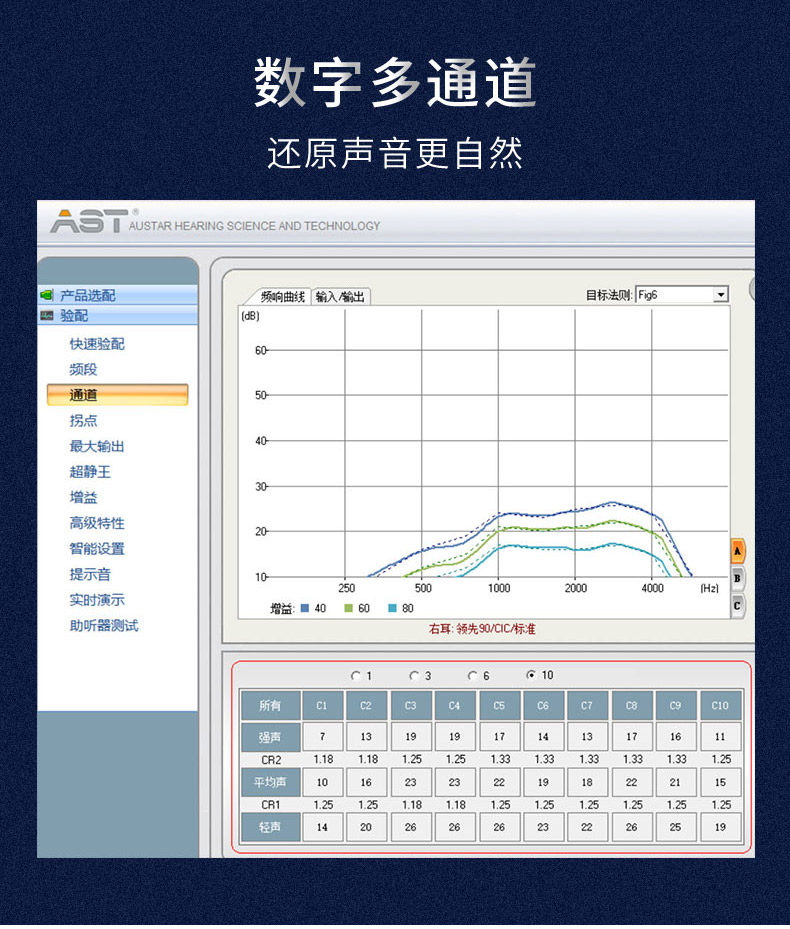790x929 pixels.
Task: Select channel C5 header
Action: coord(499,705)
